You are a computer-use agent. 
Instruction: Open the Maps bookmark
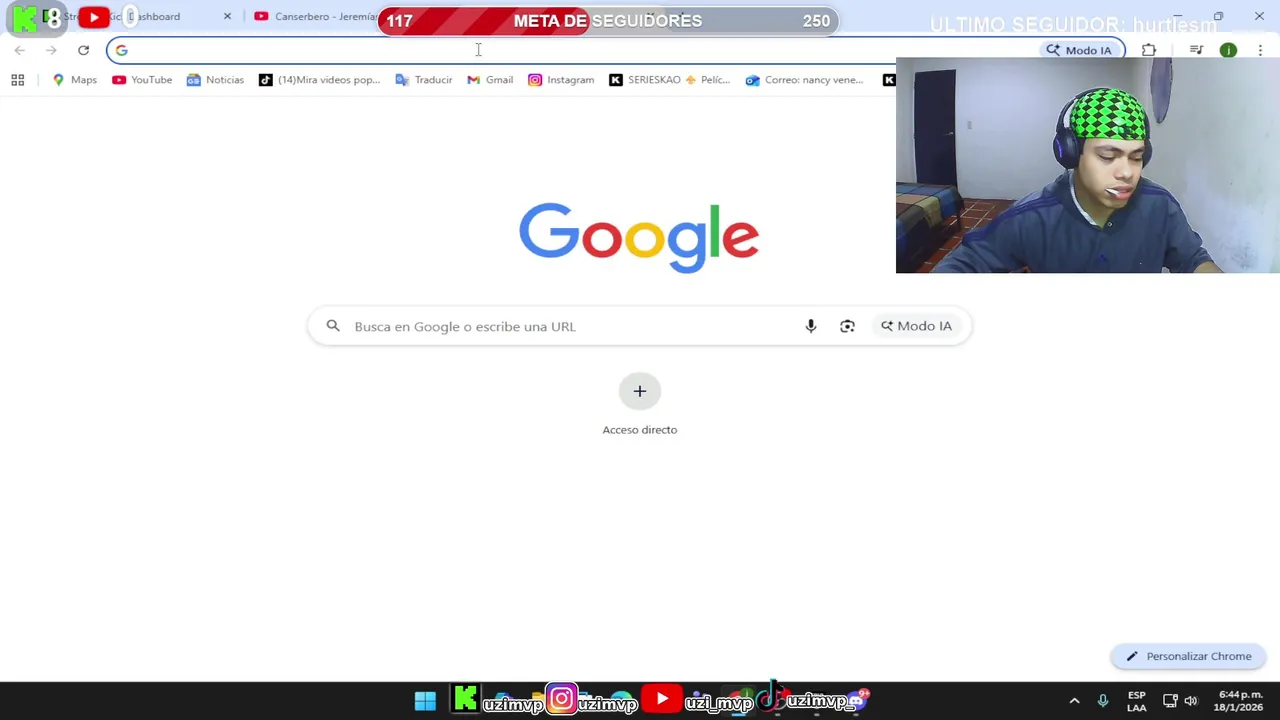75,80
